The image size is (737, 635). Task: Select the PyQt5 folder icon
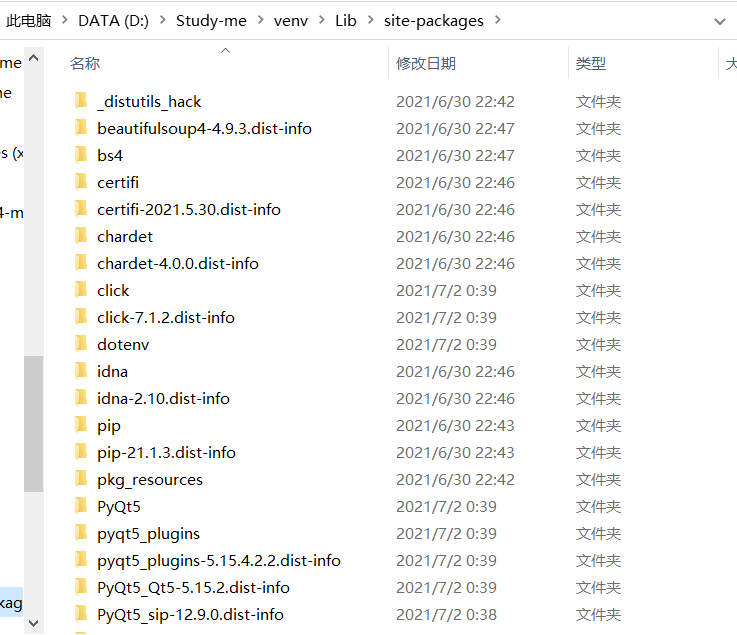pos(81,506)
